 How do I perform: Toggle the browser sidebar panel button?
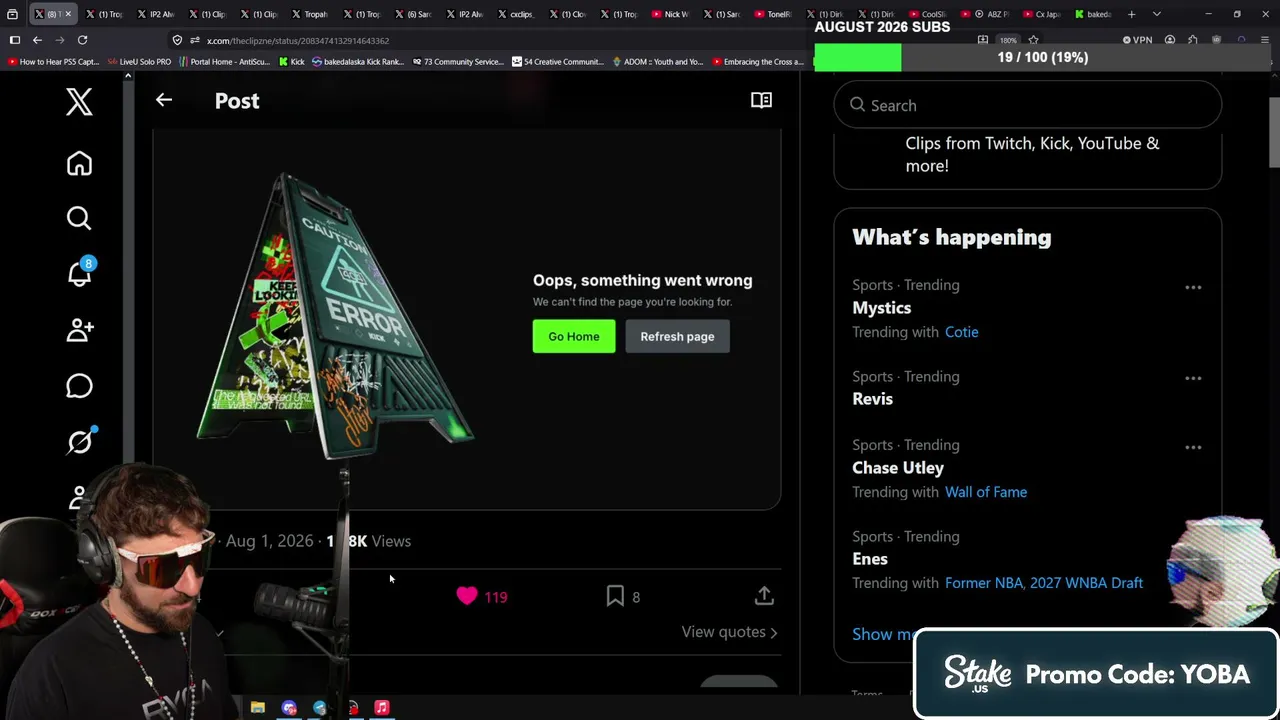point(14,40)
